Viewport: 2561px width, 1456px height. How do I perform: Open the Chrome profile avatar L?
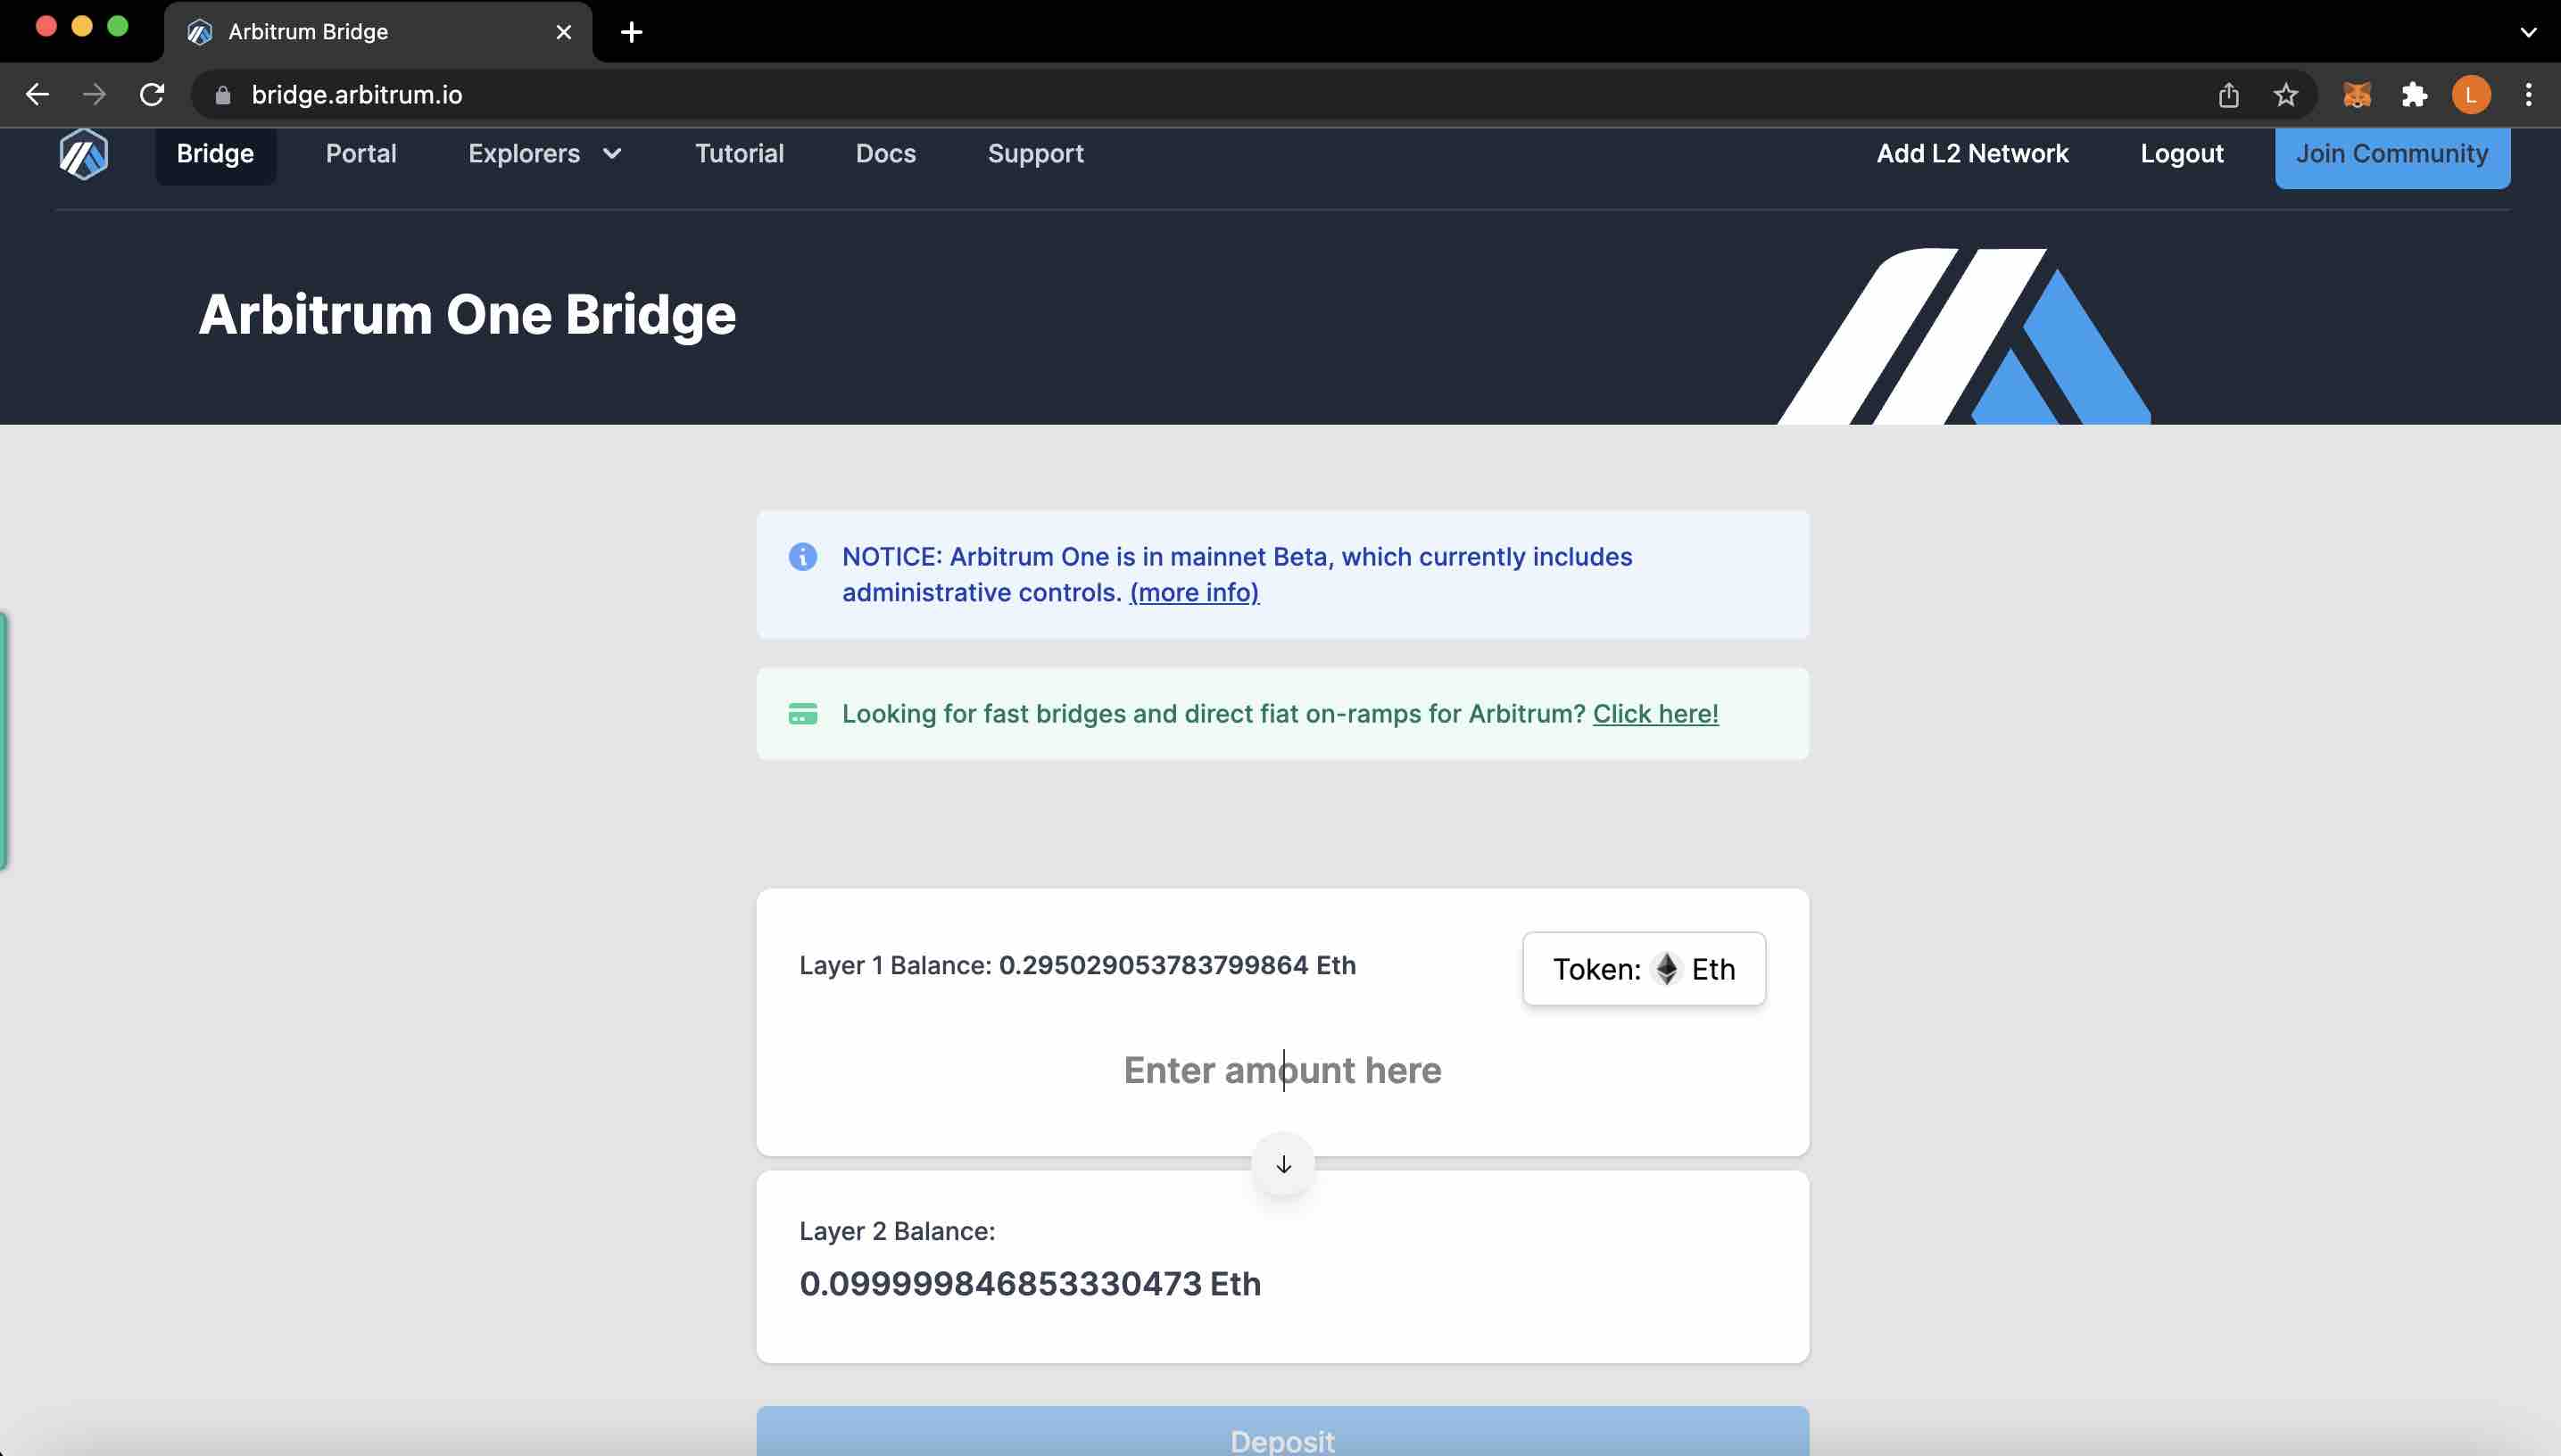coord(2471,95)
